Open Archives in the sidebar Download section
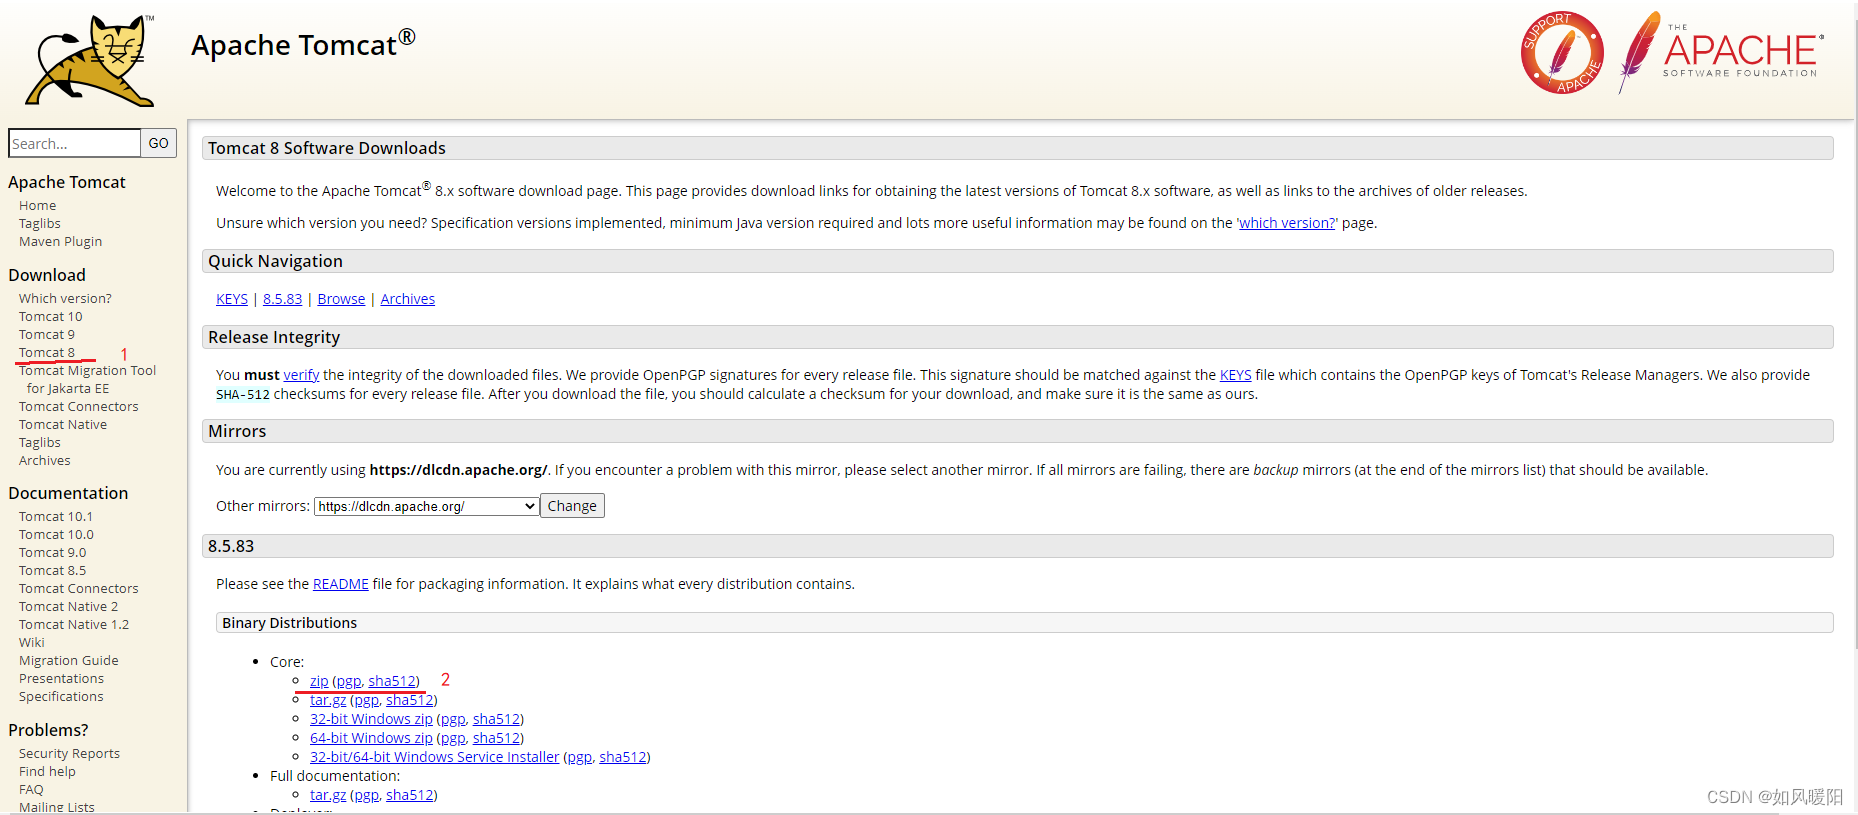This screenshot has height=815, width=1858. click(x=45, y=460)
